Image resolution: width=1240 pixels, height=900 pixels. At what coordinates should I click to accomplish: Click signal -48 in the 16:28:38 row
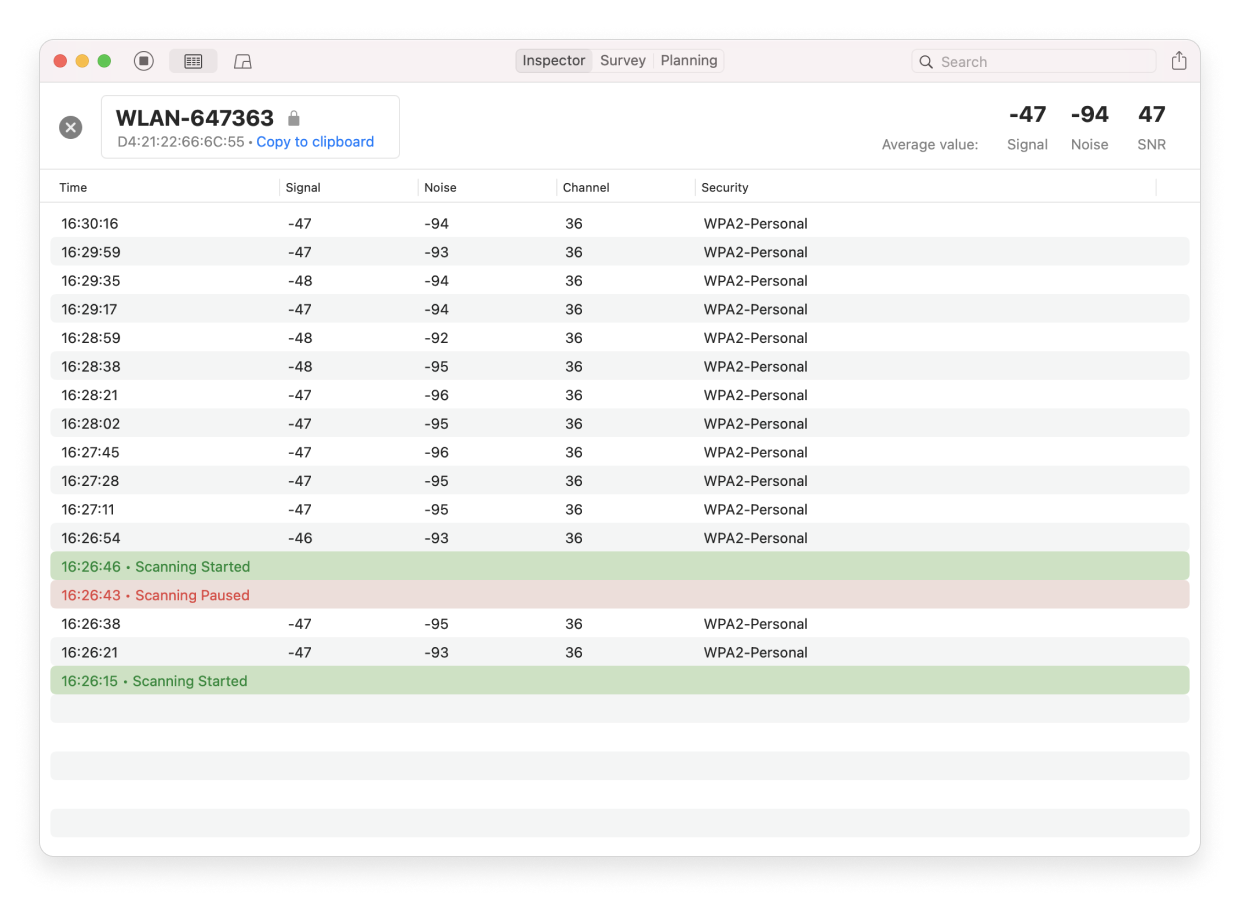[x=300, y=367]
